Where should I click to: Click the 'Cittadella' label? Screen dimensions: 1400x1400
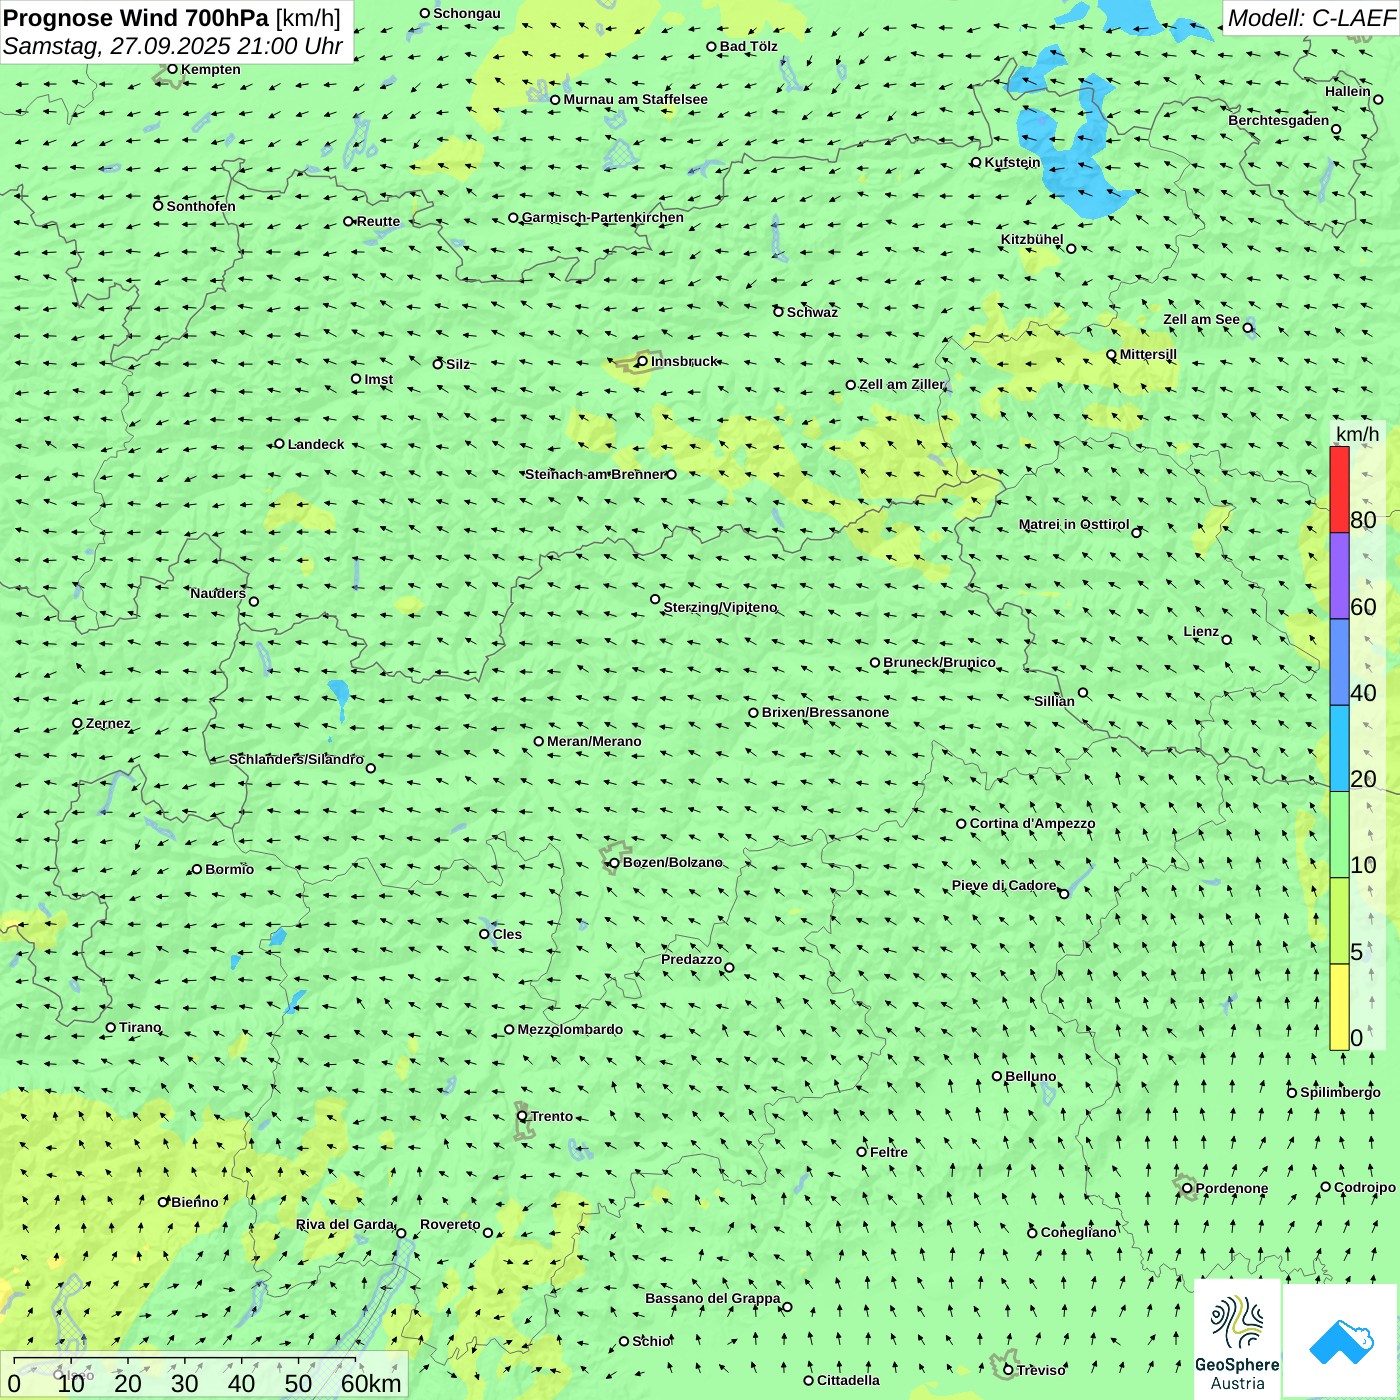[x=848, y=1380]
